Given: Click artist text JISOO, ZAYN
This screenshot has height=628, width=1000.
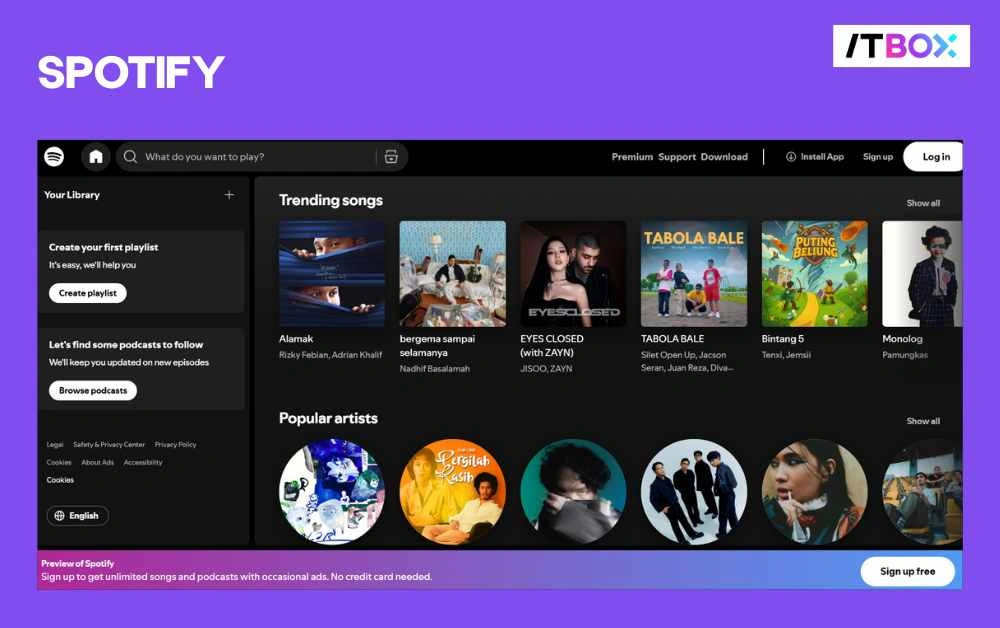Looking at the screenshot, I should click(546, 369).
